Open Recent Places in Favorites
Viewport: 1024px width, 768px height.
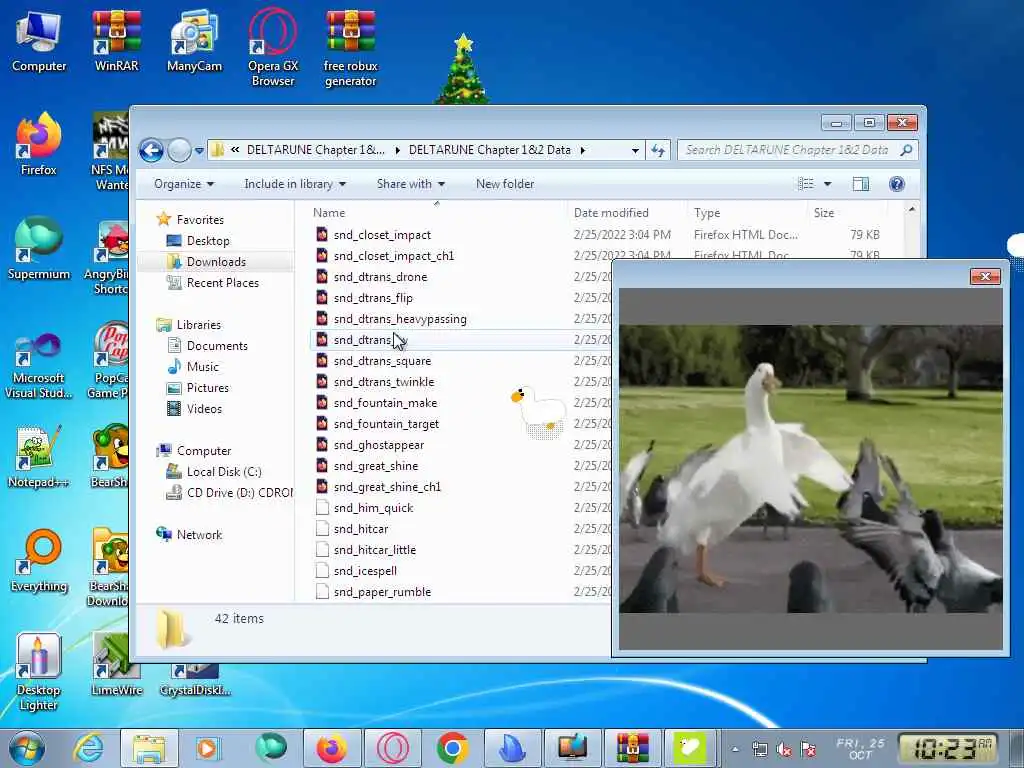[223, 283]
